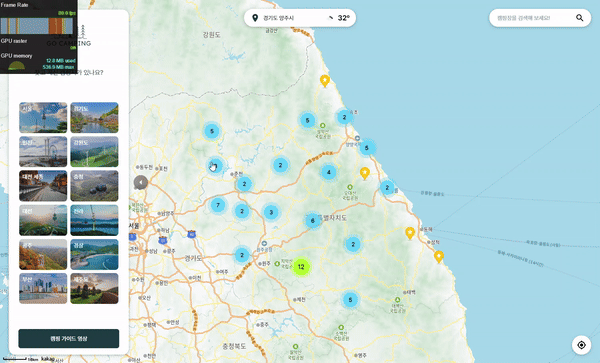Click the 강원도 map label
600x363 pixels.
click(212, 35)
